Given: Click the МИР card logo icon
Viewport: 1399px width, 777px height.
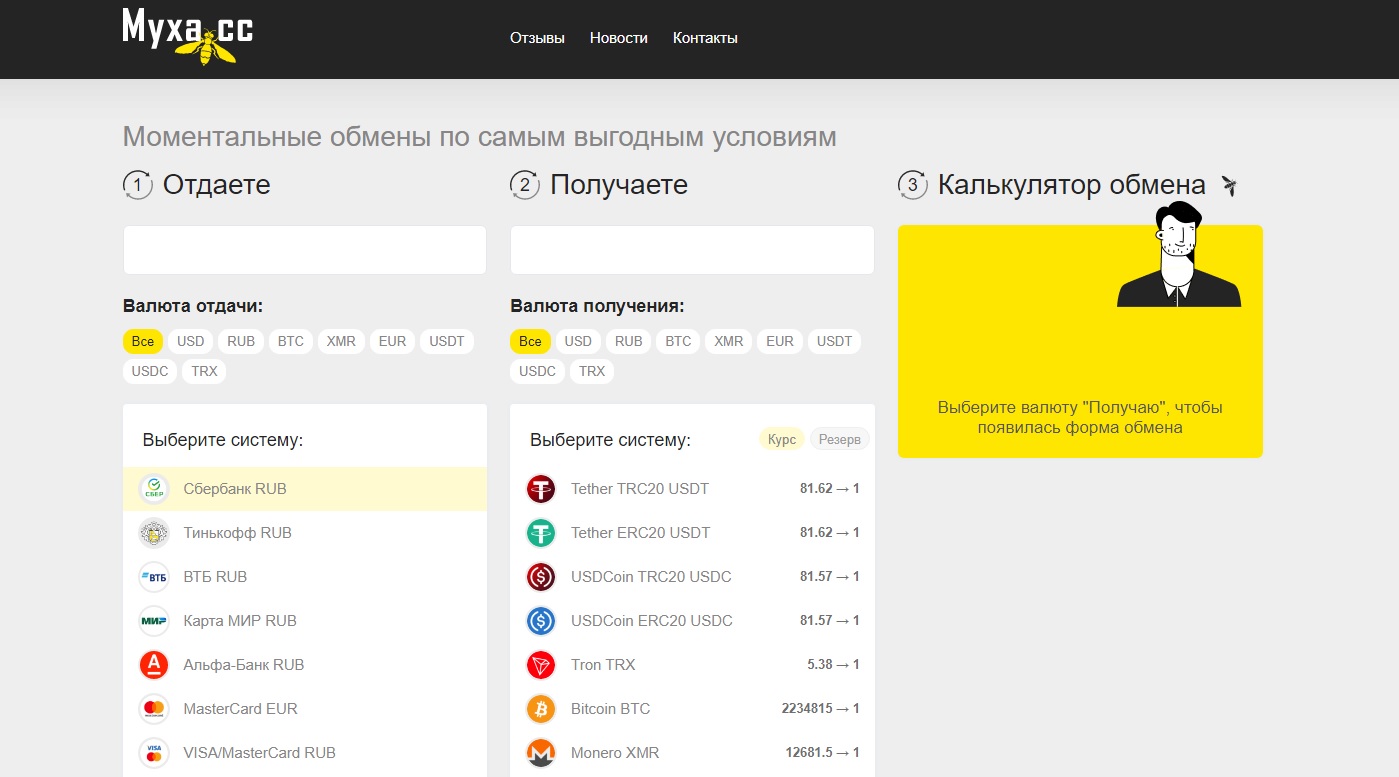Looking at the screenshot, I should point(154,621).
